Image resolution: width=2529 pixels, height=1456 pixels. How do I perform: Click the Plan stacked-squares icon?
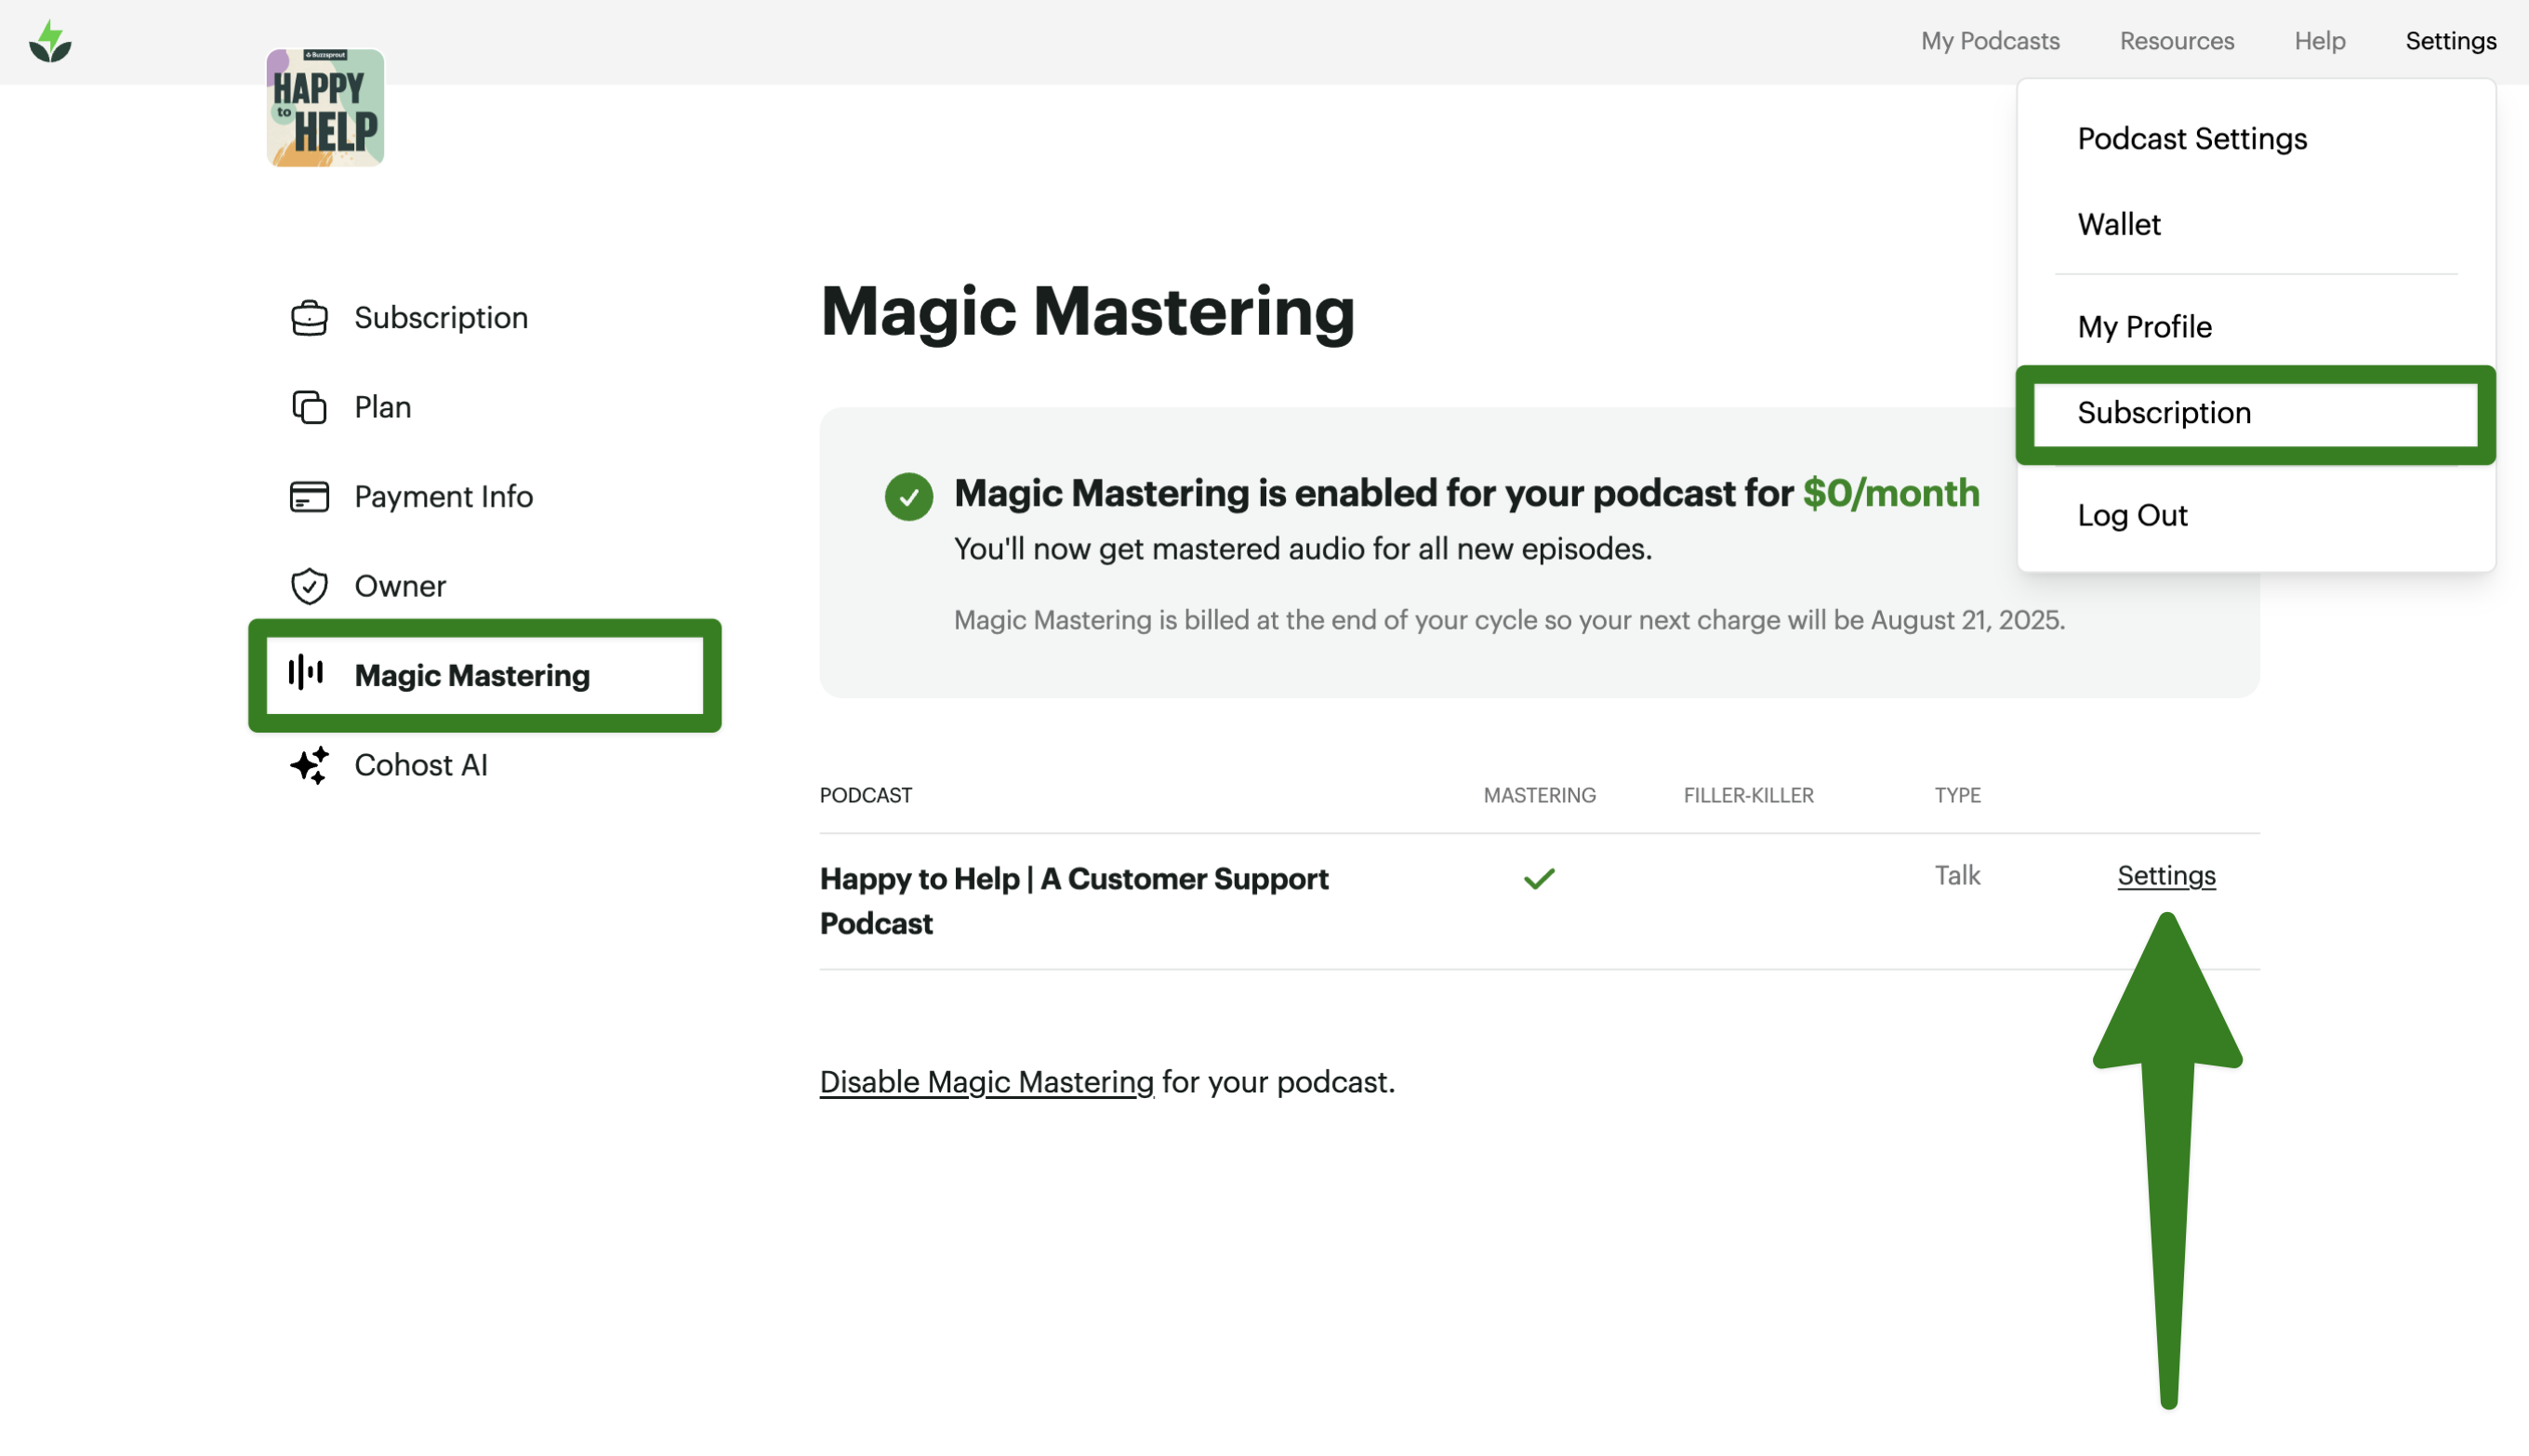click(309, 407)
